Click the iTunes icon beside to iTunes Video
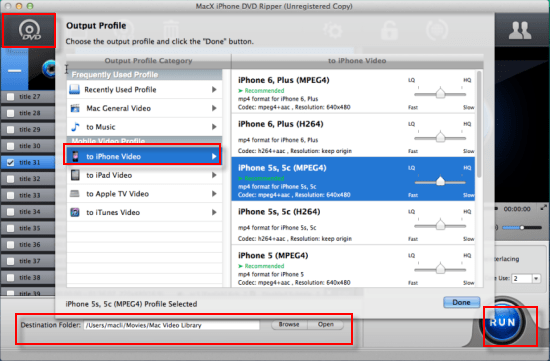Viewport: 550px width, 361px height. (x=75, y=212)
